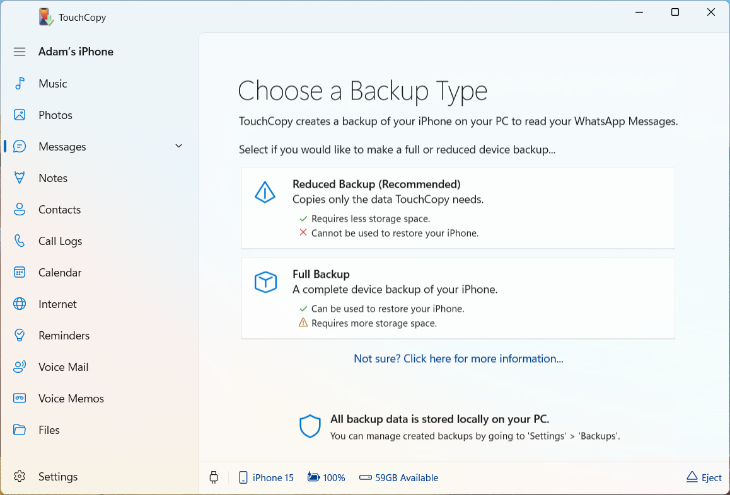Minimize the TouchCopy window

click(x=639, y=13)
